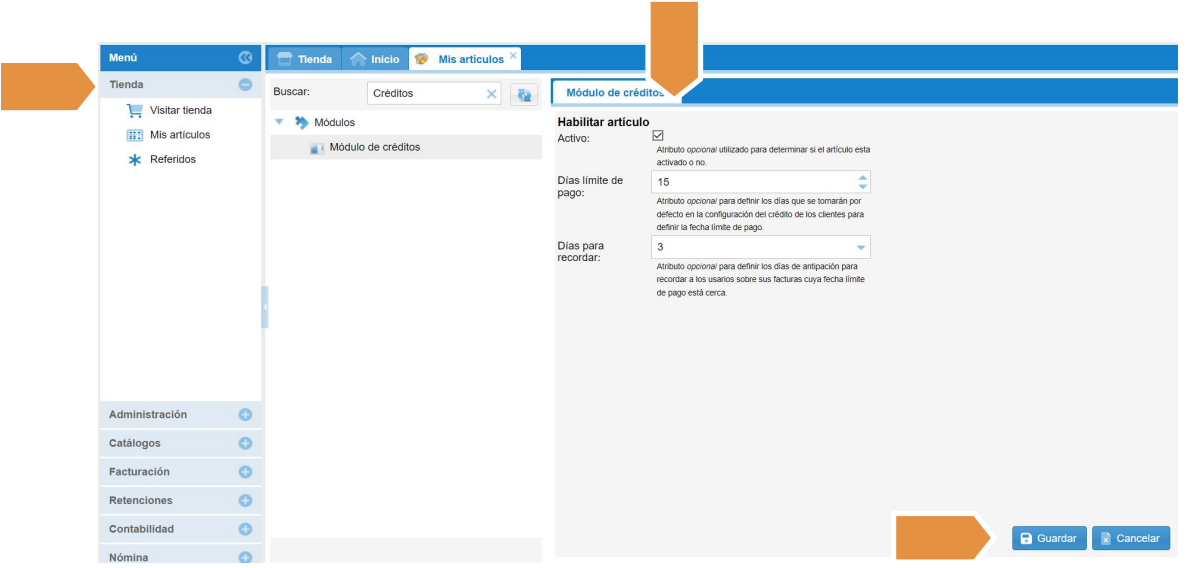
Task: Collapse the Tienda menu section
Action: (245, 85)
